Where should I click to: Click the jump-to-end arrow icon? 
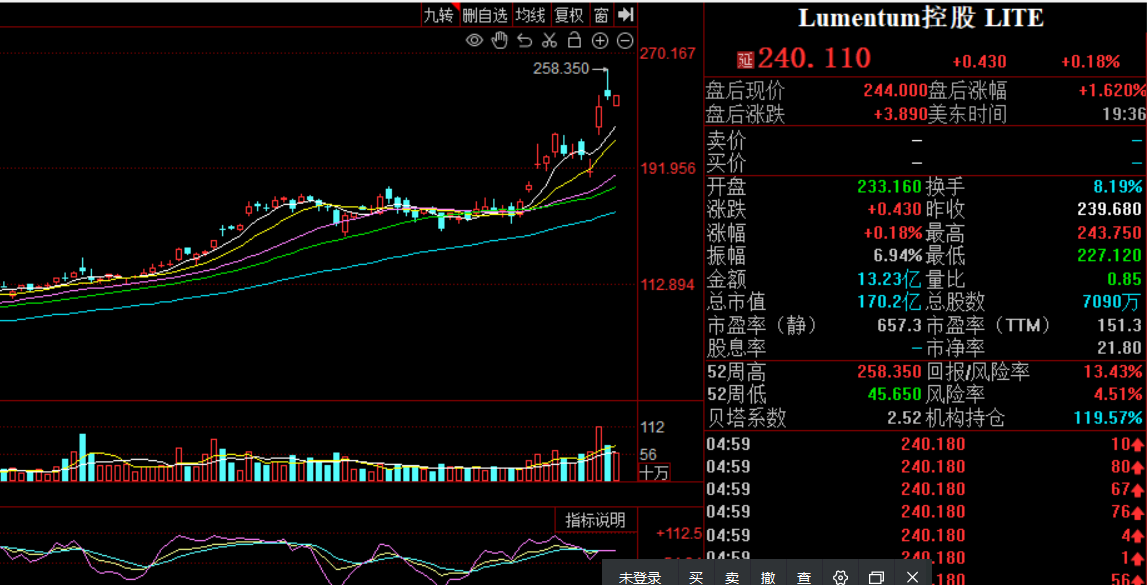point(625,15)
